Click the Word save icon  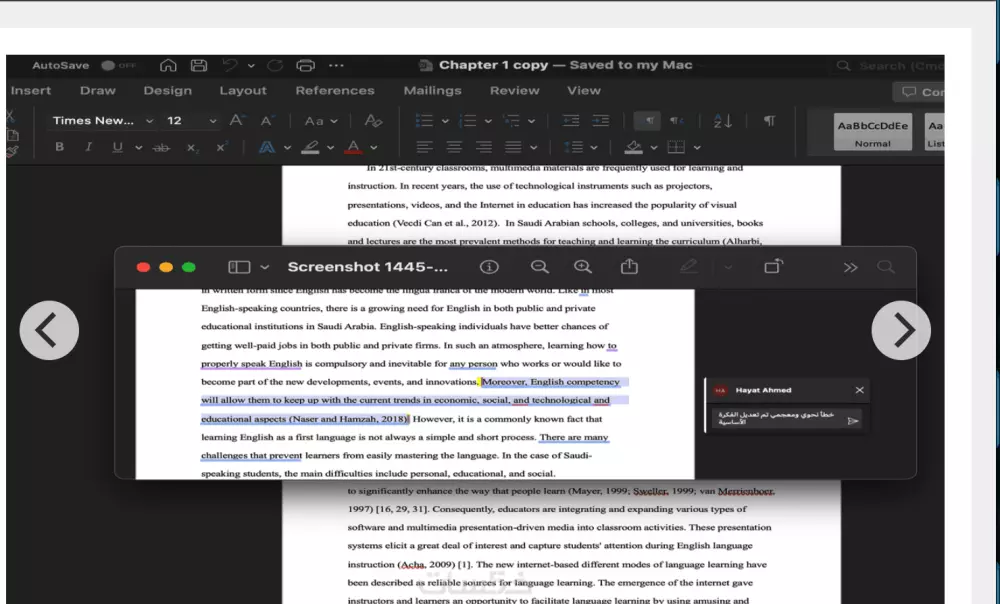pos(199,66)
